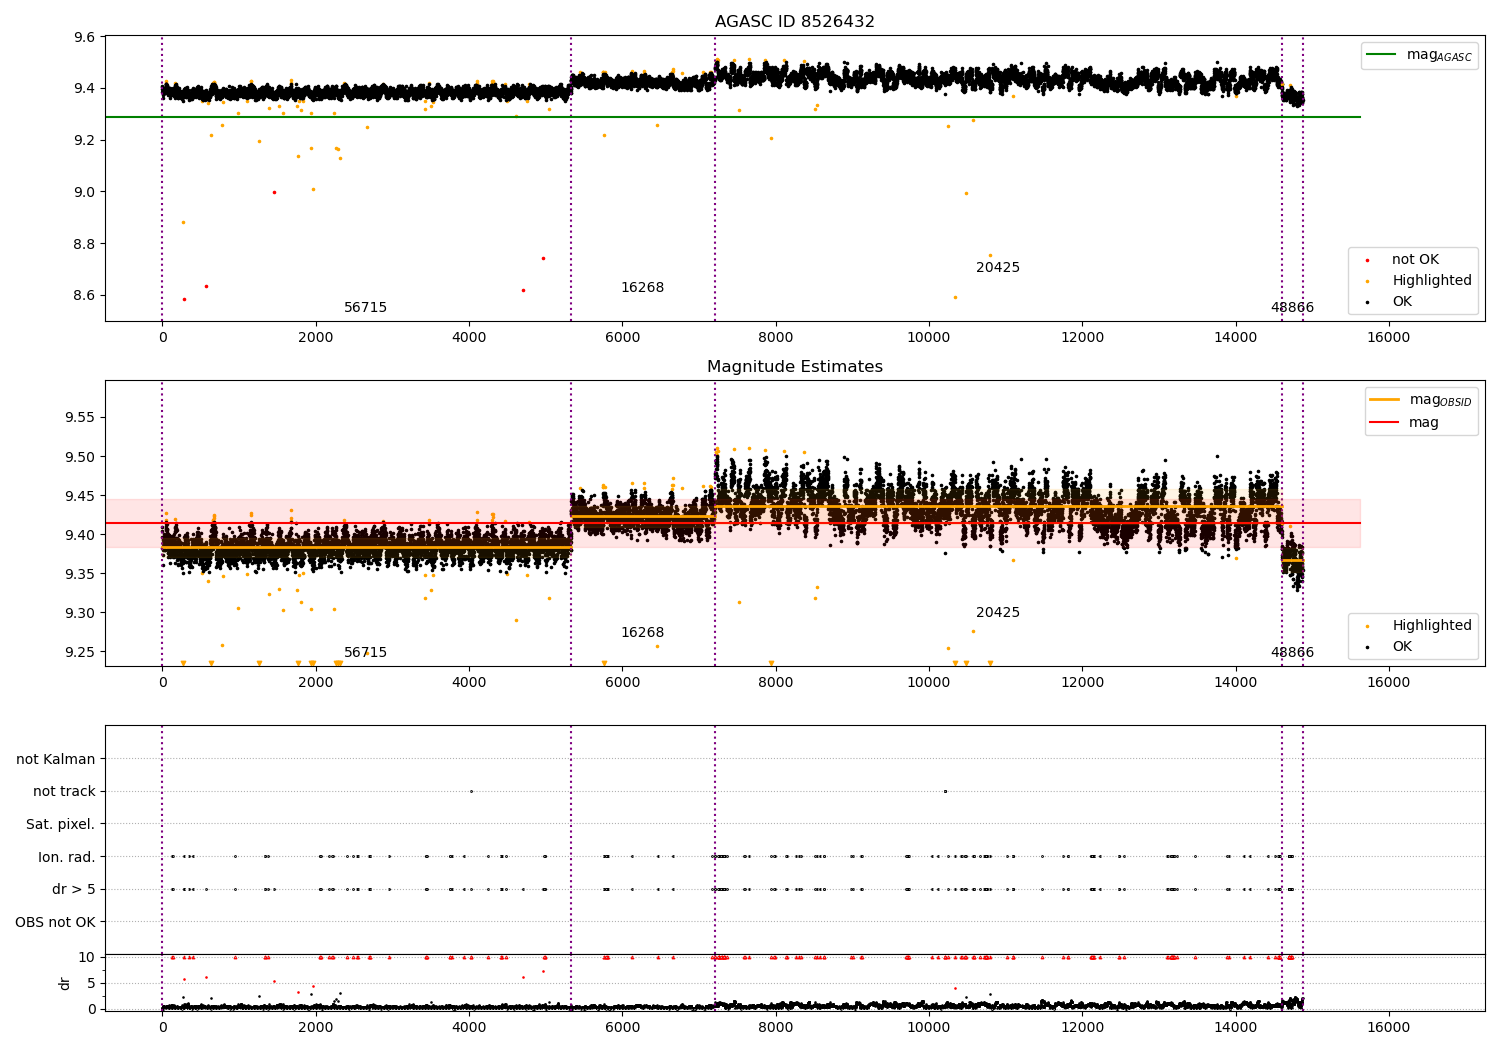Click the 'dr > 5' row label
This screenshot has width=1500, height=1050.
pyautogui.click(x=74, y=890)
